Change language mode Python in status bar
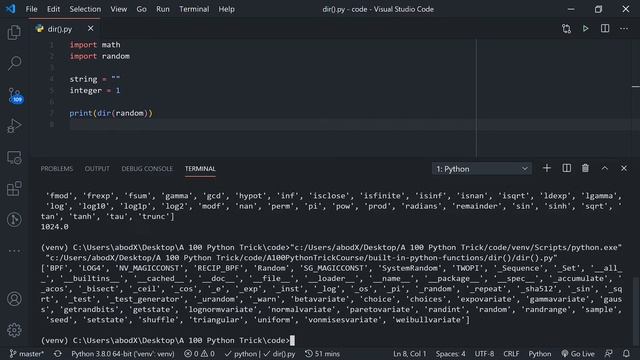 (540, 354)
